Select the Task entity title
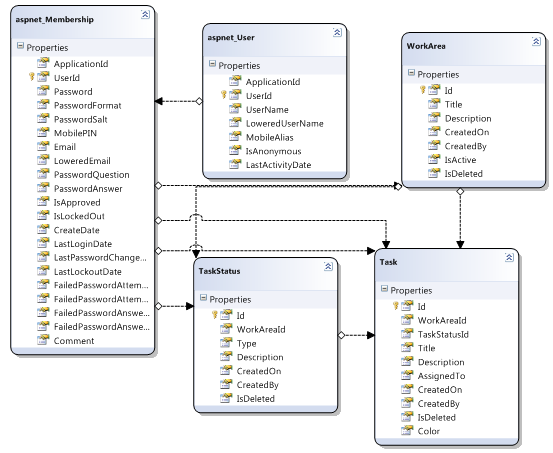 pyautogui.click(x=388, y=262)
